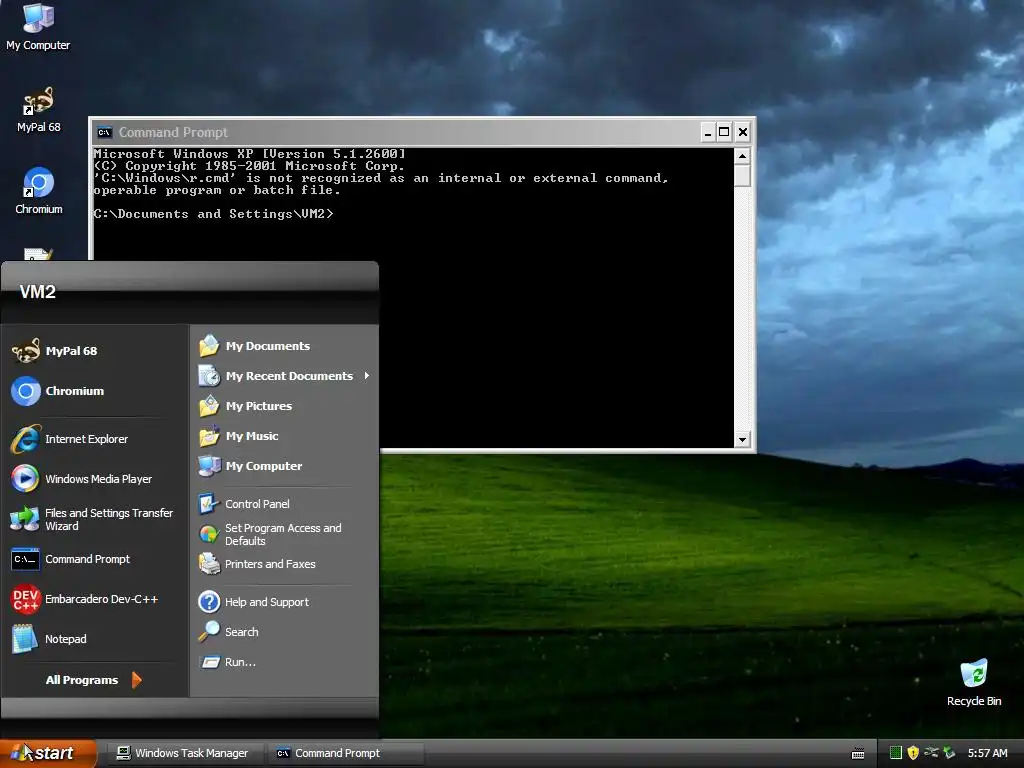Open Search from the Start menu
The image size is (1024, 768).
[284, 632]
